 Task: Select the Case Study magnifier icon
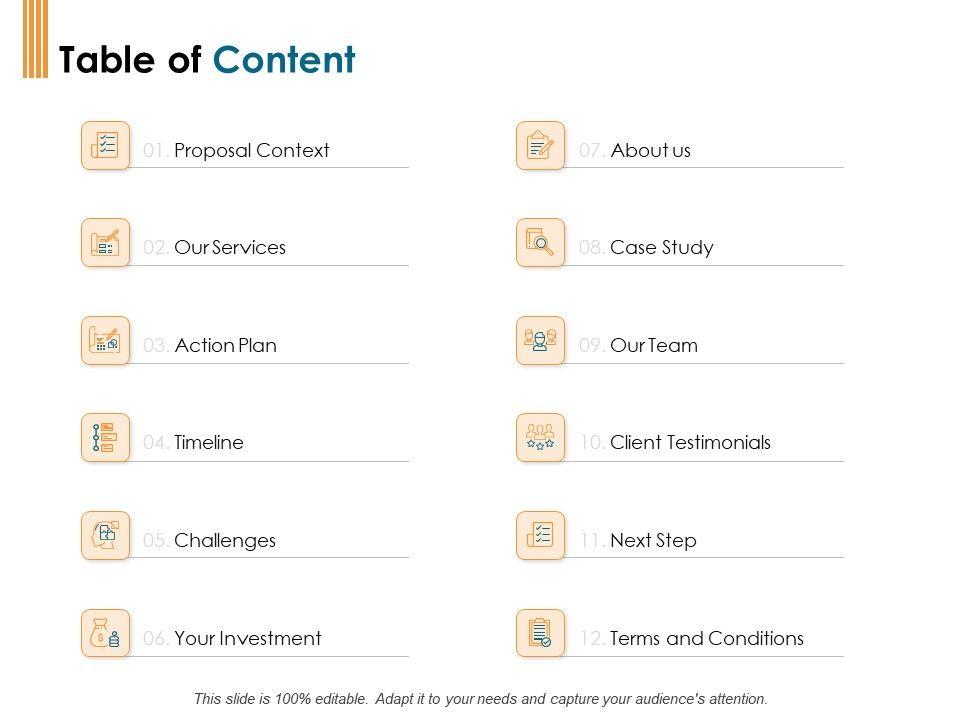point(540,243)
